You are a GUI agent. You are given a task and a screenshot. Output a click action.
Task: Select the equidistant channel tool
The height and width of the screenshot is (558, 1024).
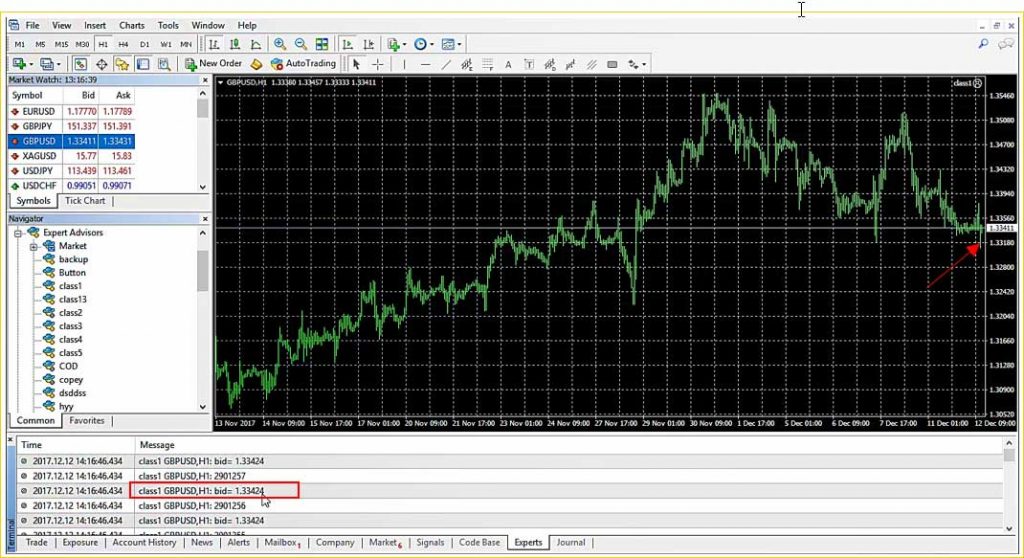(x=467, y=64)
